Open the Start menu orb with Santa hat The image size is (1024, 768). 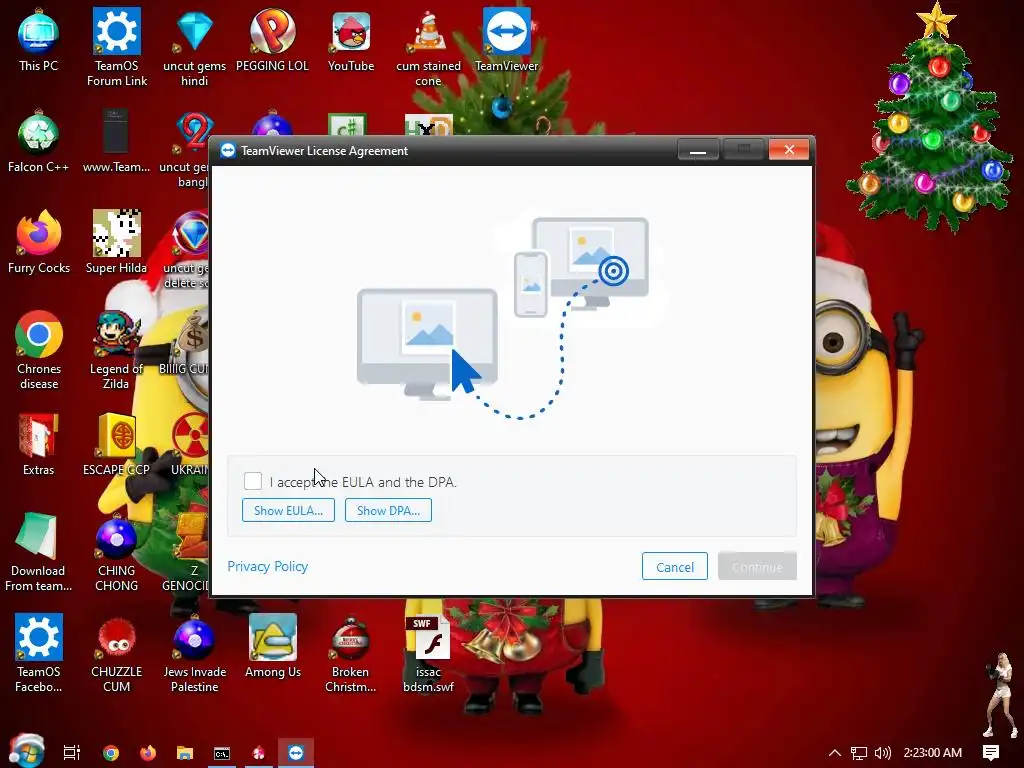(26, 751)
